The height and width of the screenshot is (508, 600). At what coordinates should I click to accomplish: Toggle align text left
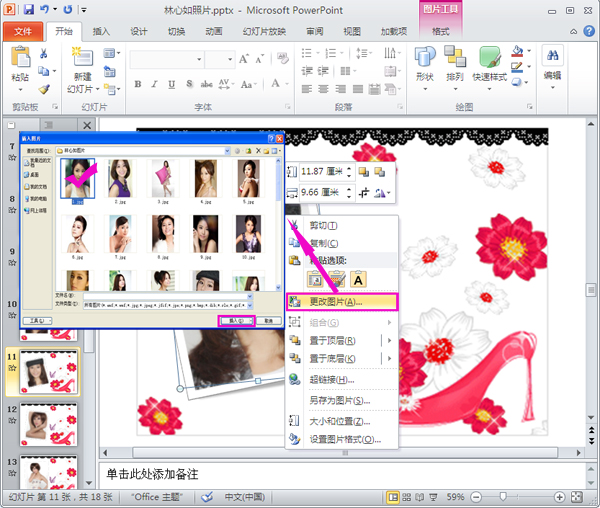click(307, 89)
